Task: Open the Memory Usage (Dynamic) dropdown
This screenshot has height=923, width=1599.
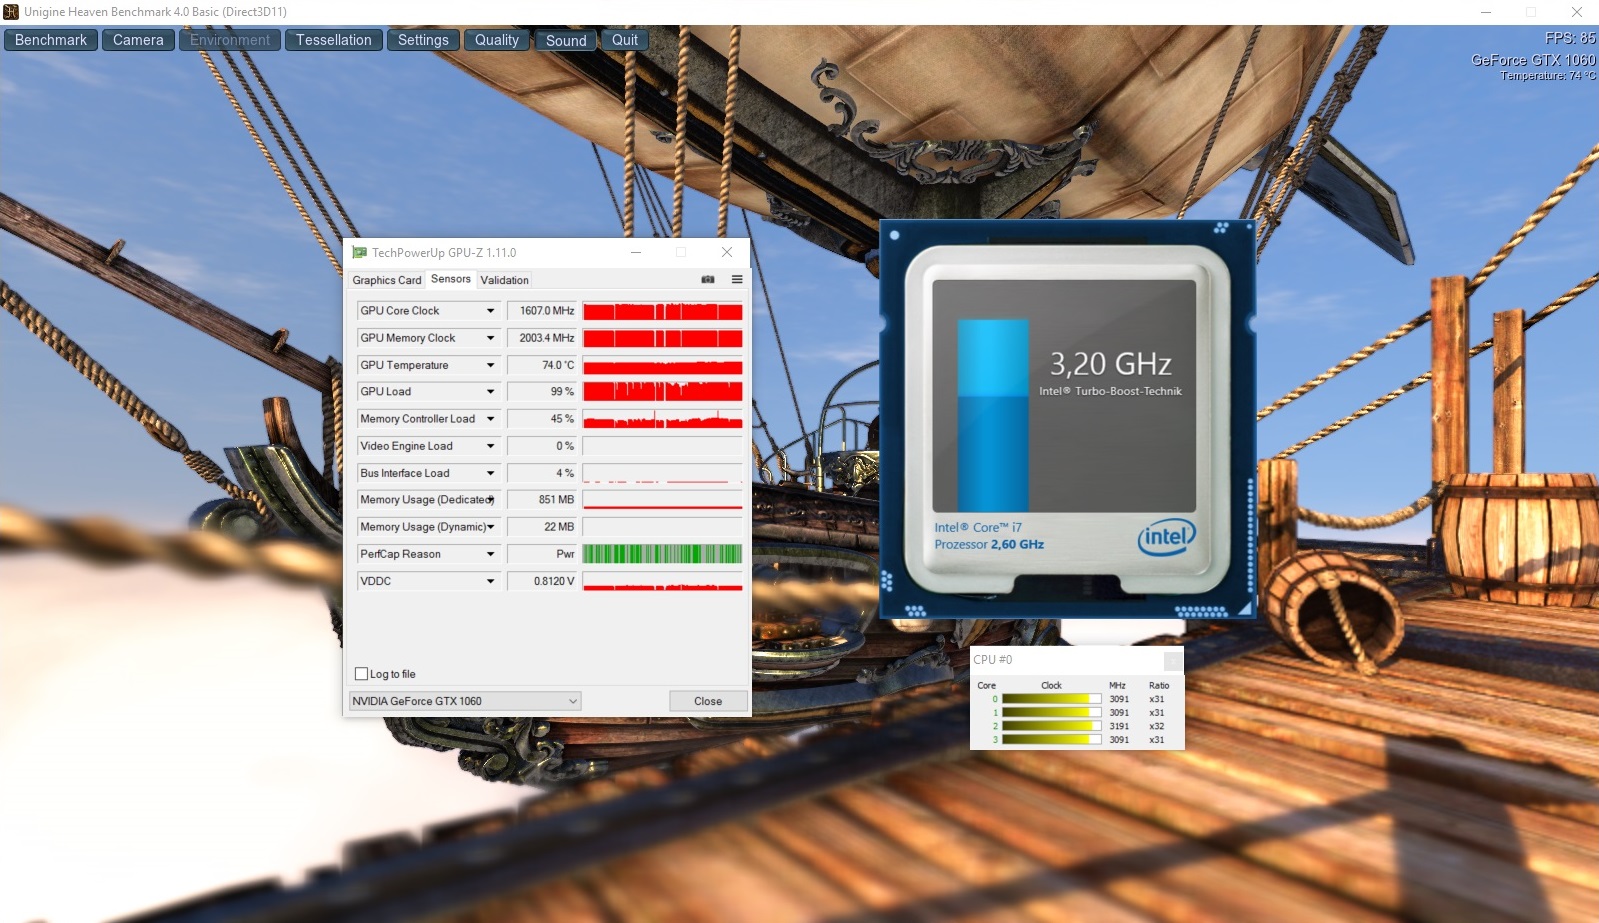Action: point(490,527)
